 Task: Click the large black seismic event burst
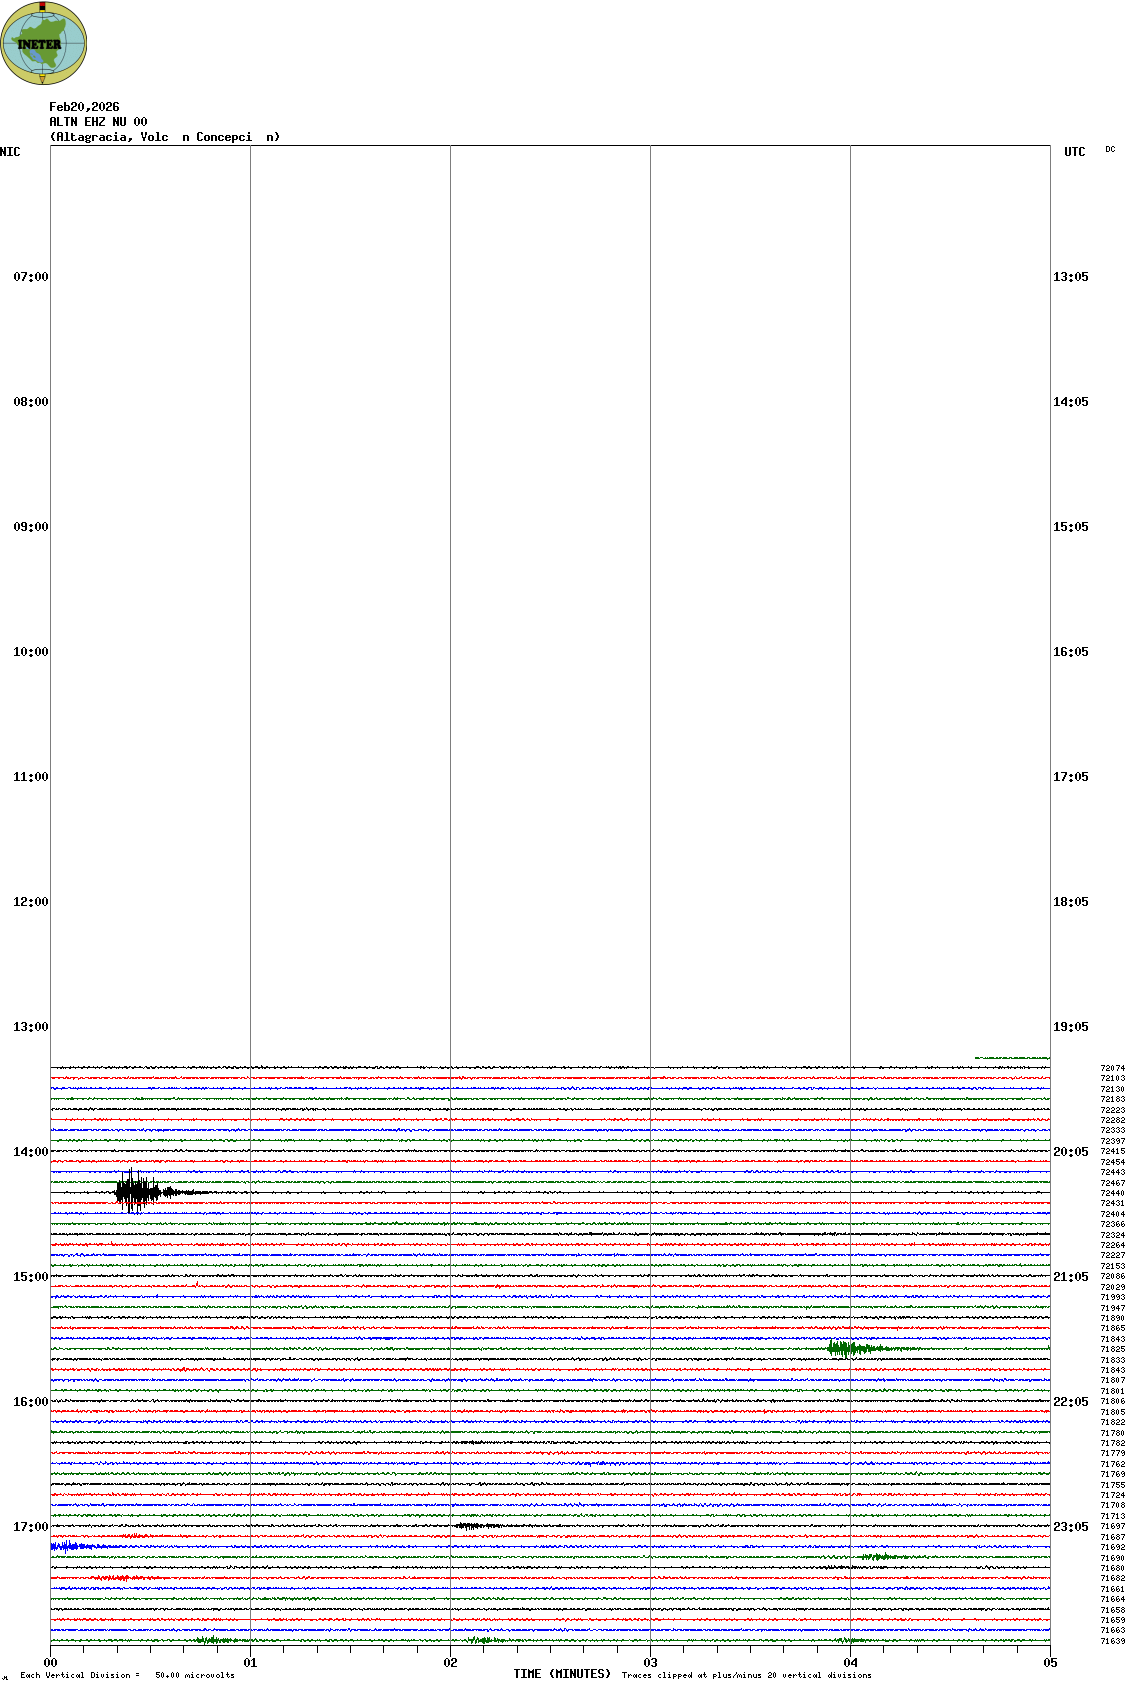[137, 1191]
